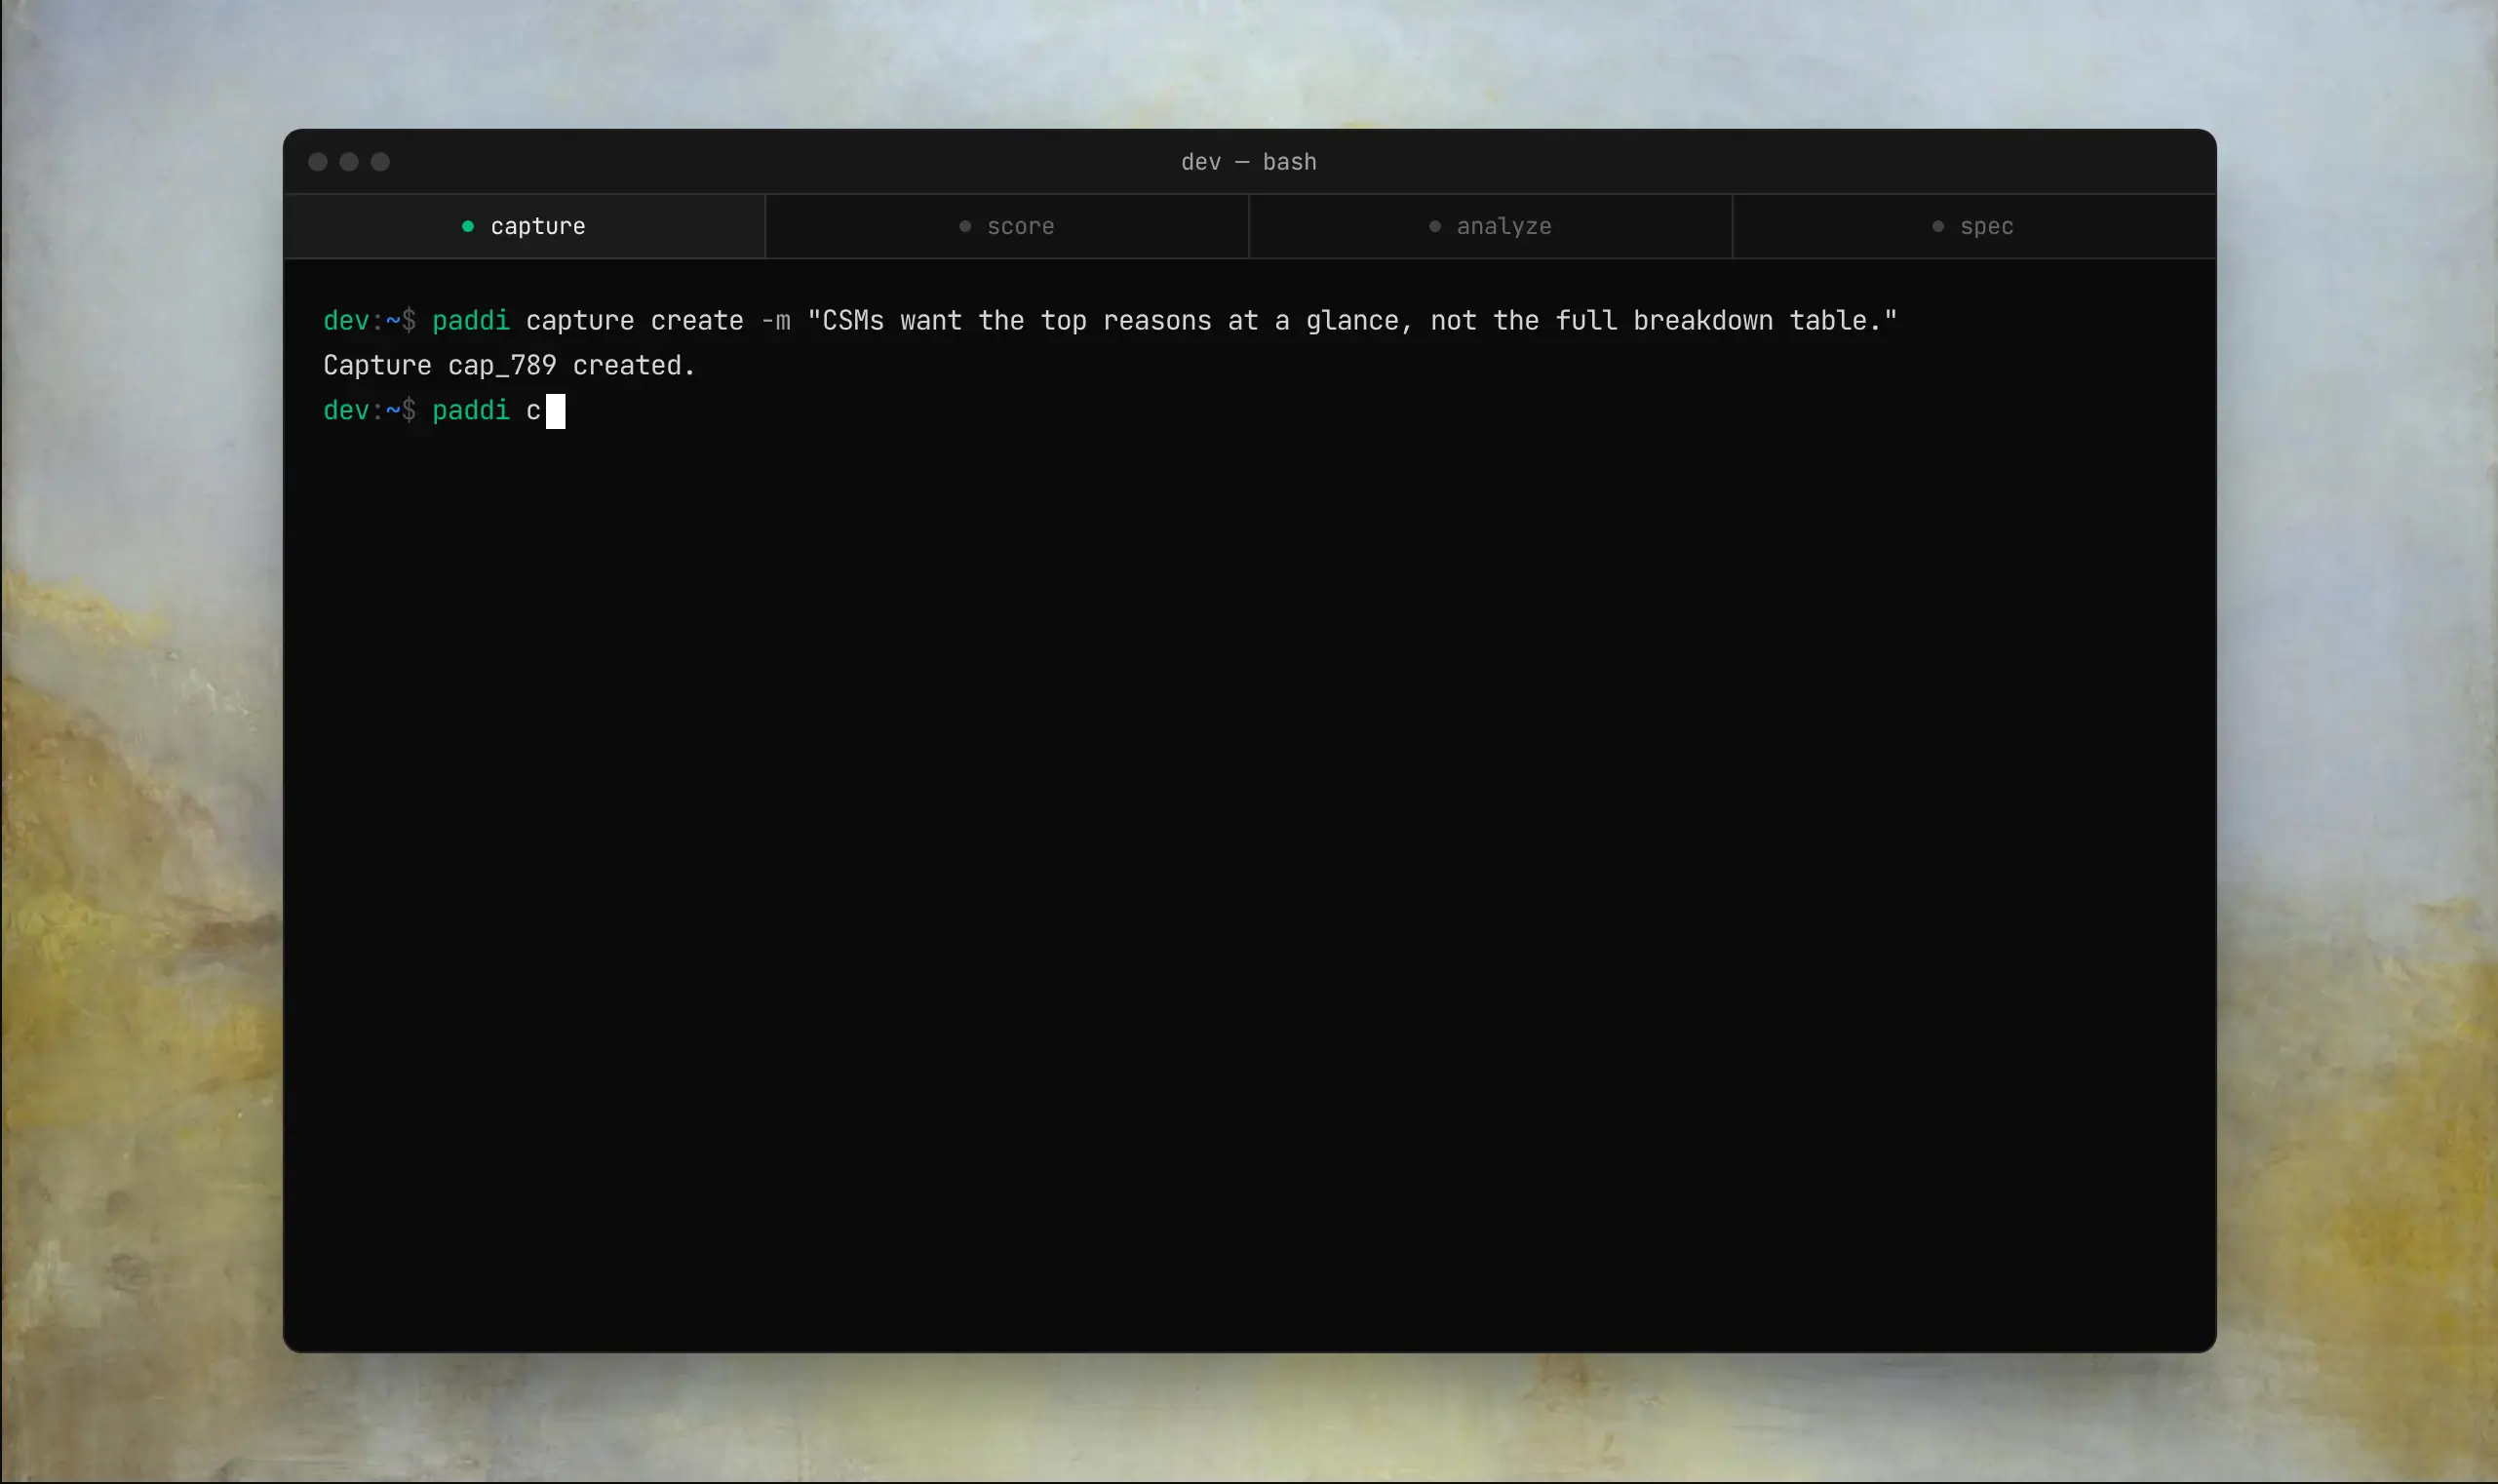The width and height of the screenshot is (2498, 1484).
Task: Maximize the terminal window
Action: (380, 162)
